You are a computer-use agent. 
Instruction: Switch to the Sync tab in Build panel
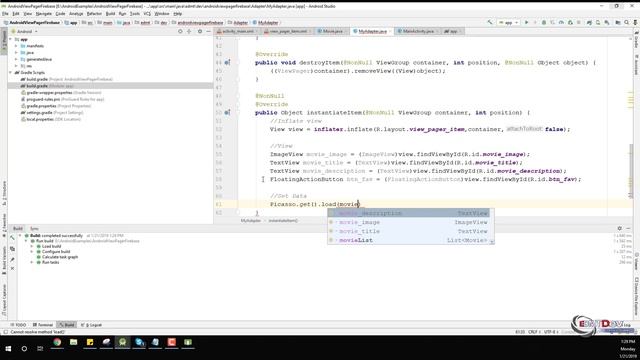coord(34,229)
